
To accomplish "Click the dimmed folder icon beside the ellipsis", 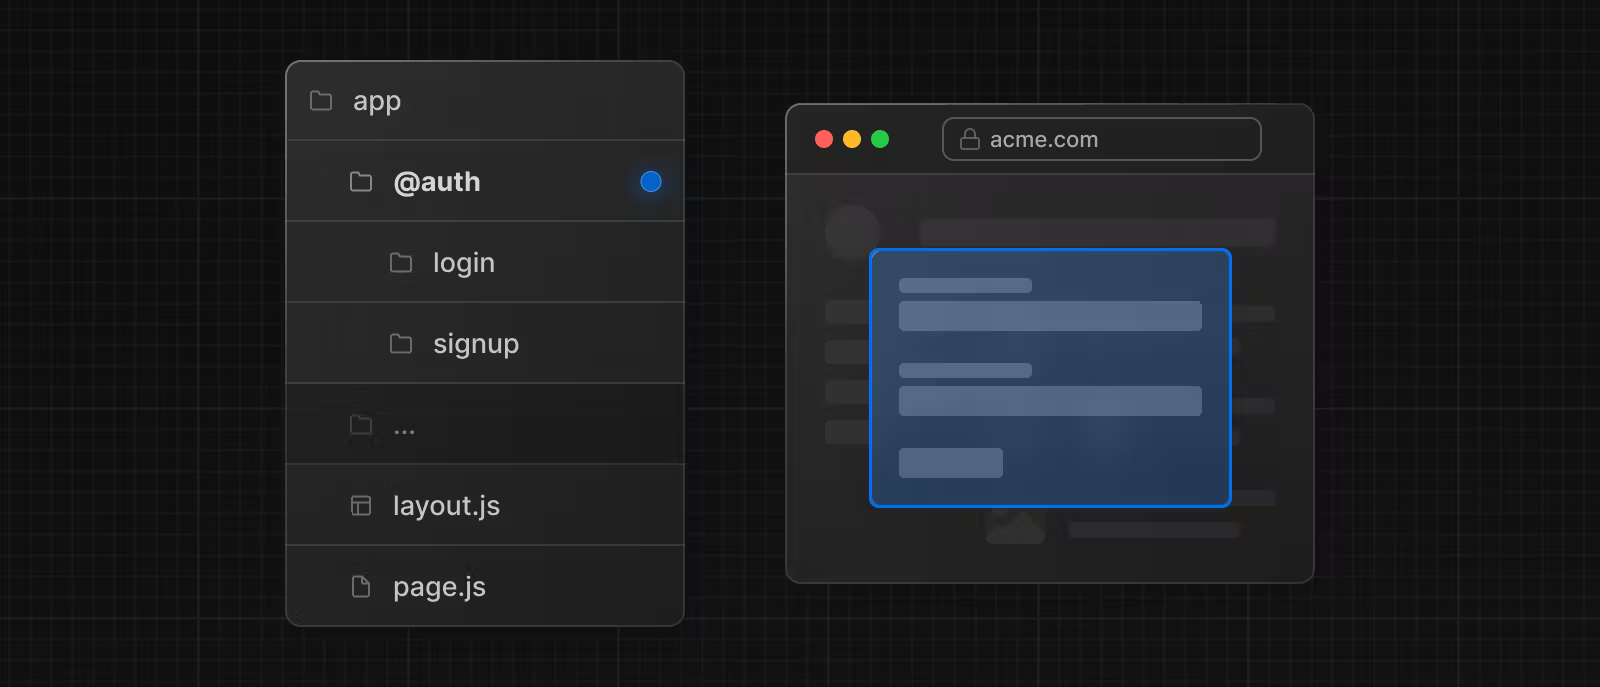I will click(361, 425).
